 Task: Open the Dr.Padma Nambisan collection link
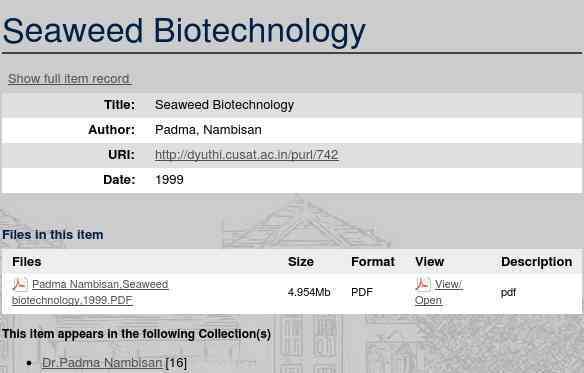tap(102, 363)
